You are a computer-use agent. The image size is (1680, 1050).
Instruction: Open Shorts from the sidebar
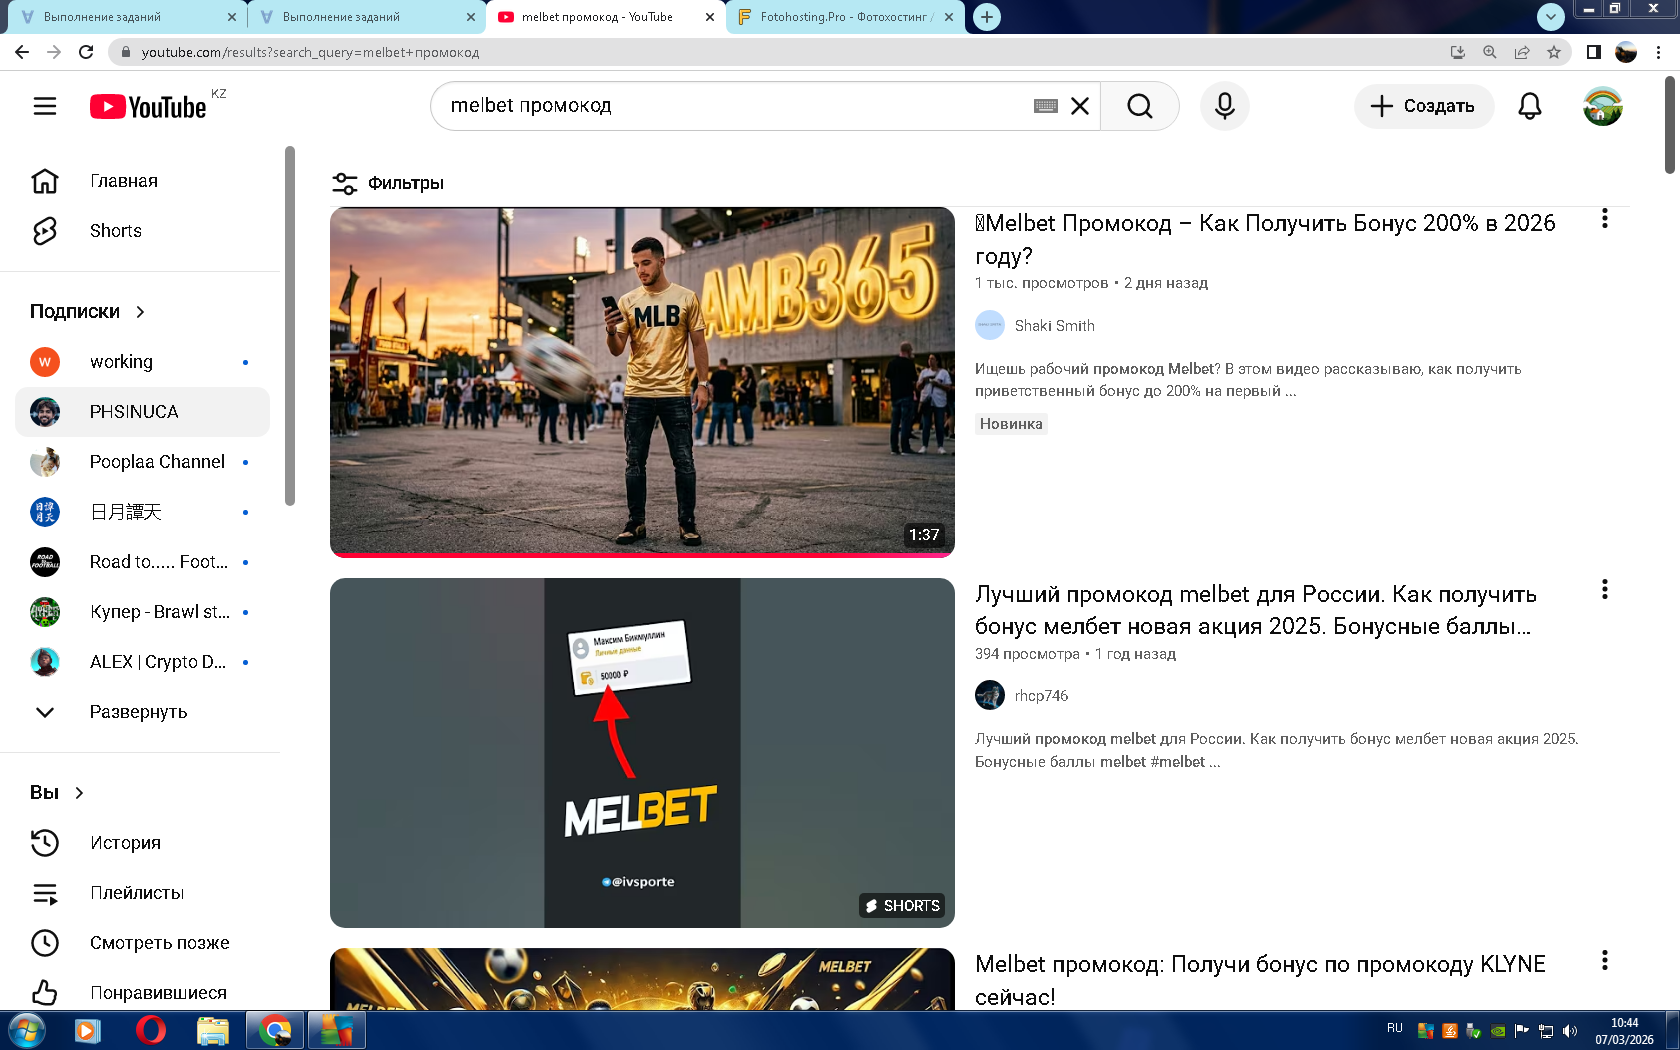click(115, 231)
